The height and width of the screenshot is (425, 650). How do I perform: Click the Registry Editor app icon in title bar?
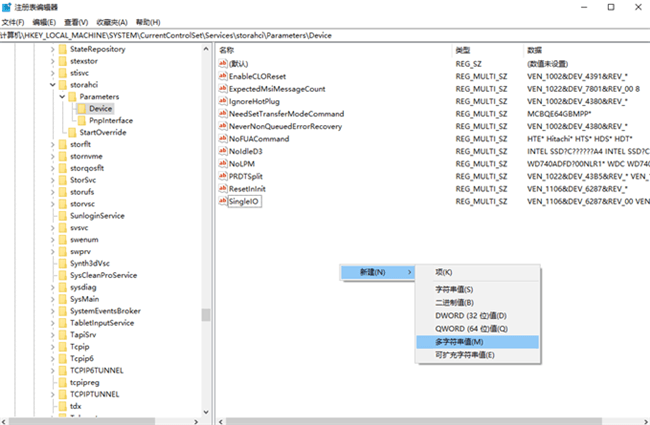point(6,7)
